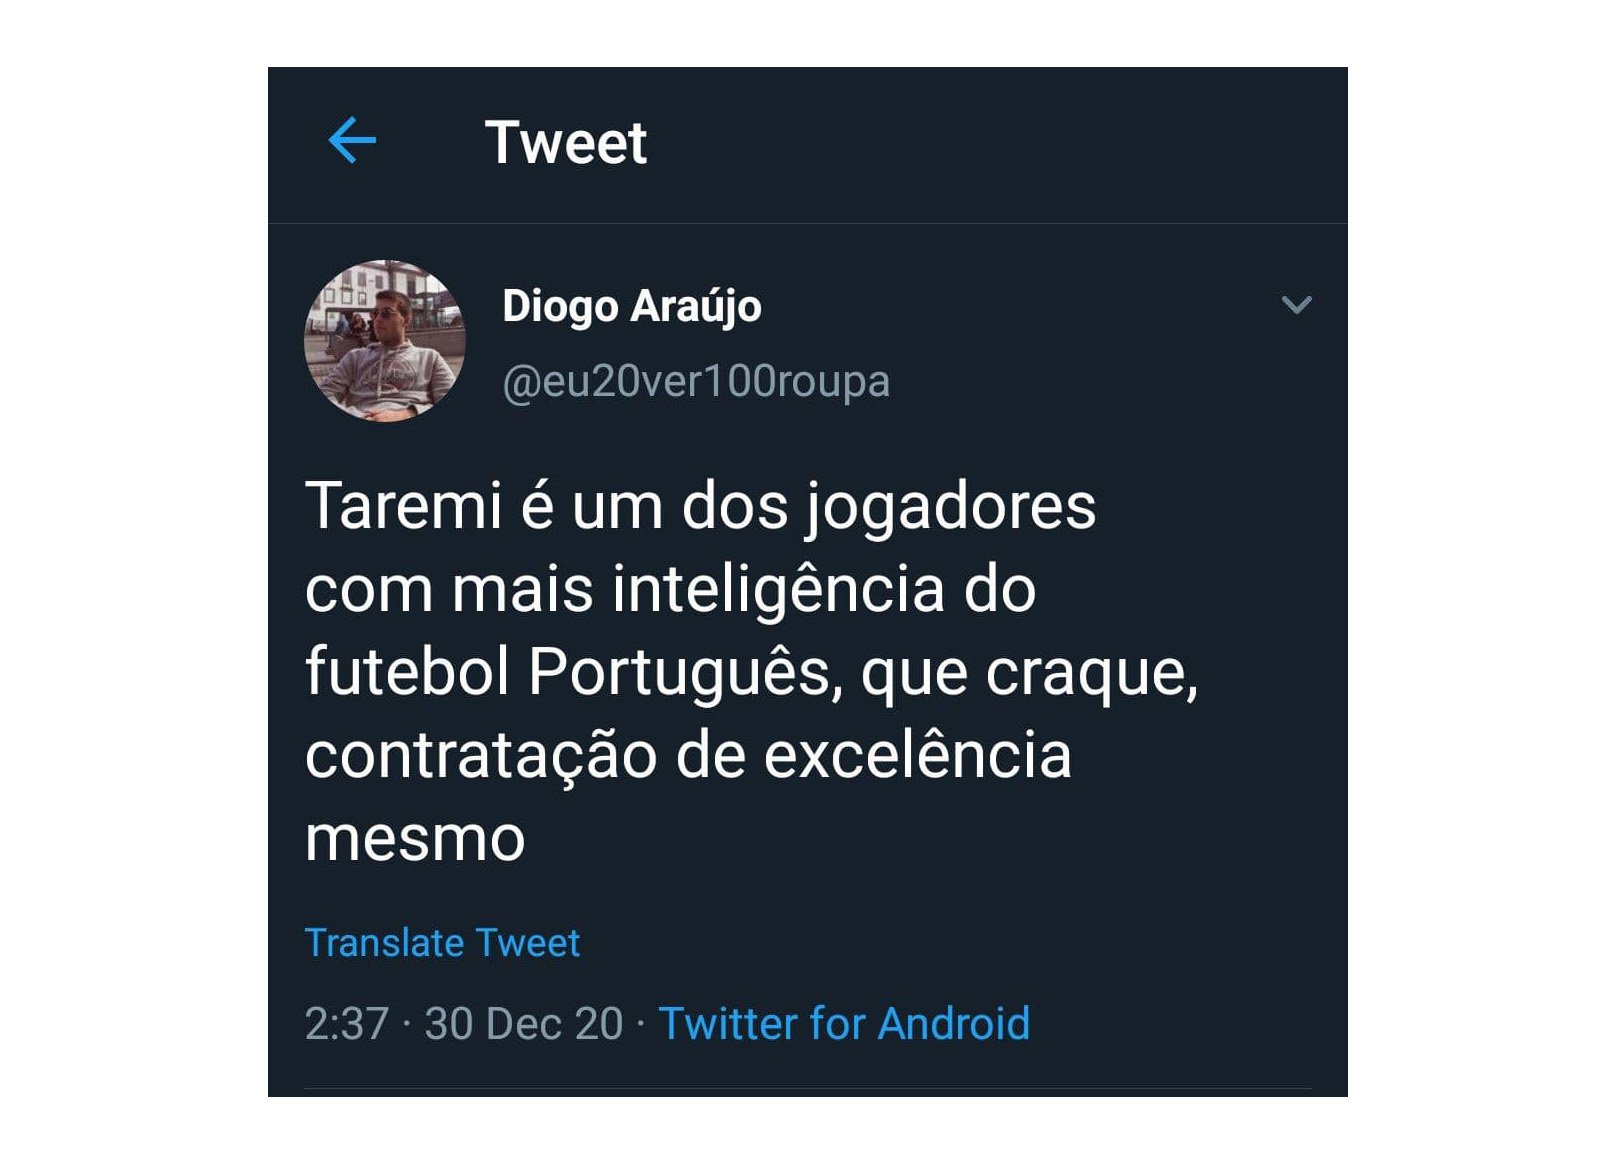Click the word contratação in the tweet
This screenshot has height=1164, width=1616.
481,755
